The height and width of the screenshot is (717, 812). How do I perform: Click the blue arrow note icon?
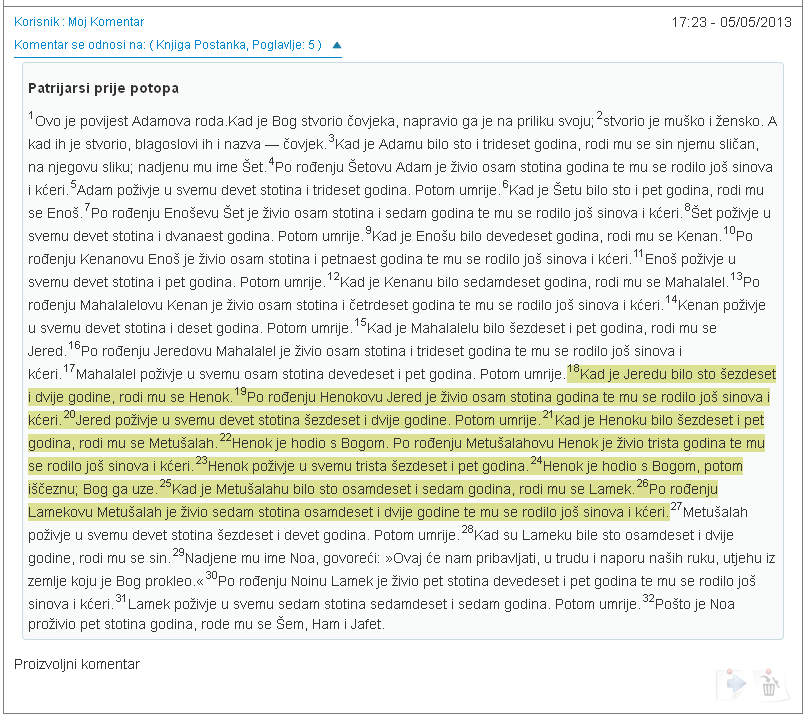(735, 682)
